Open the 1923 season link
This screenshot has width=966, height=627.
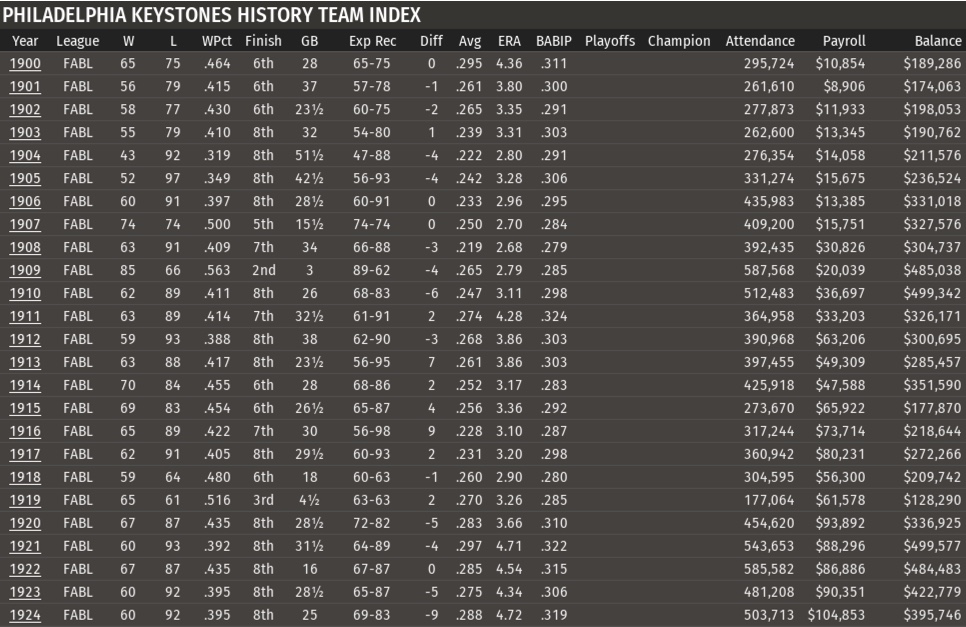coord(25,593)
